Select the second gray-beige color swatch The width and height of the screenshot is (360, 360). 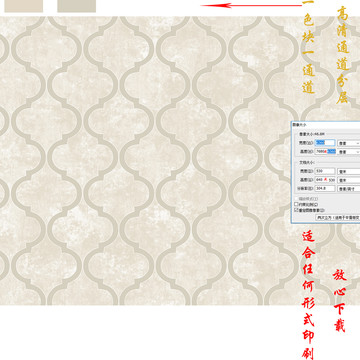point(77,6)
